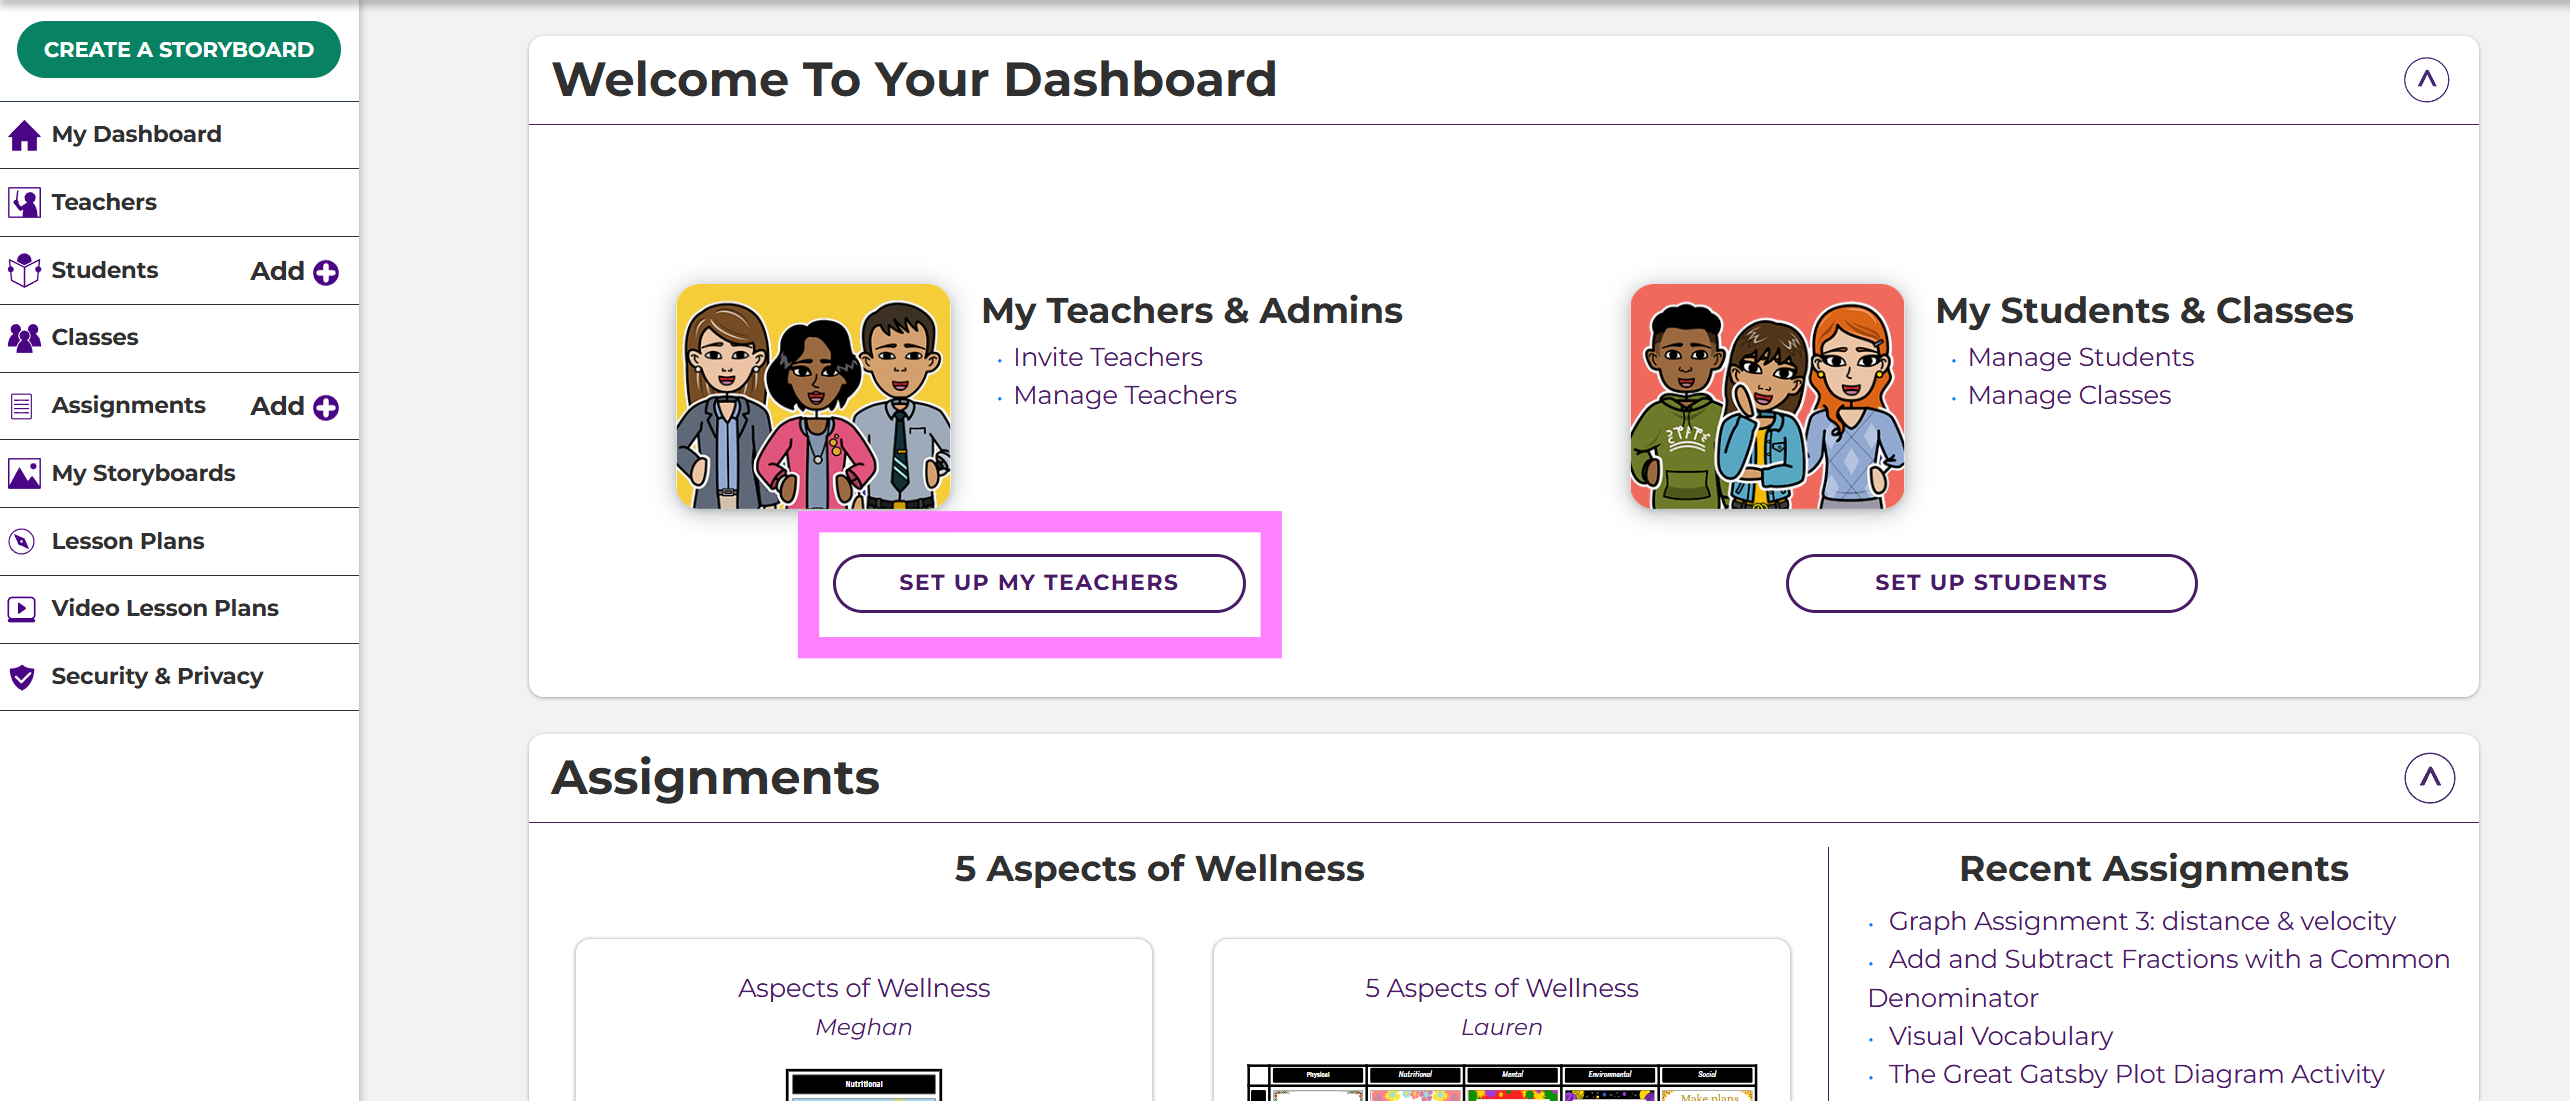2570x1101 pixels.
Task: Click the Set Up My Teachers button
Action: point(1039,583)
